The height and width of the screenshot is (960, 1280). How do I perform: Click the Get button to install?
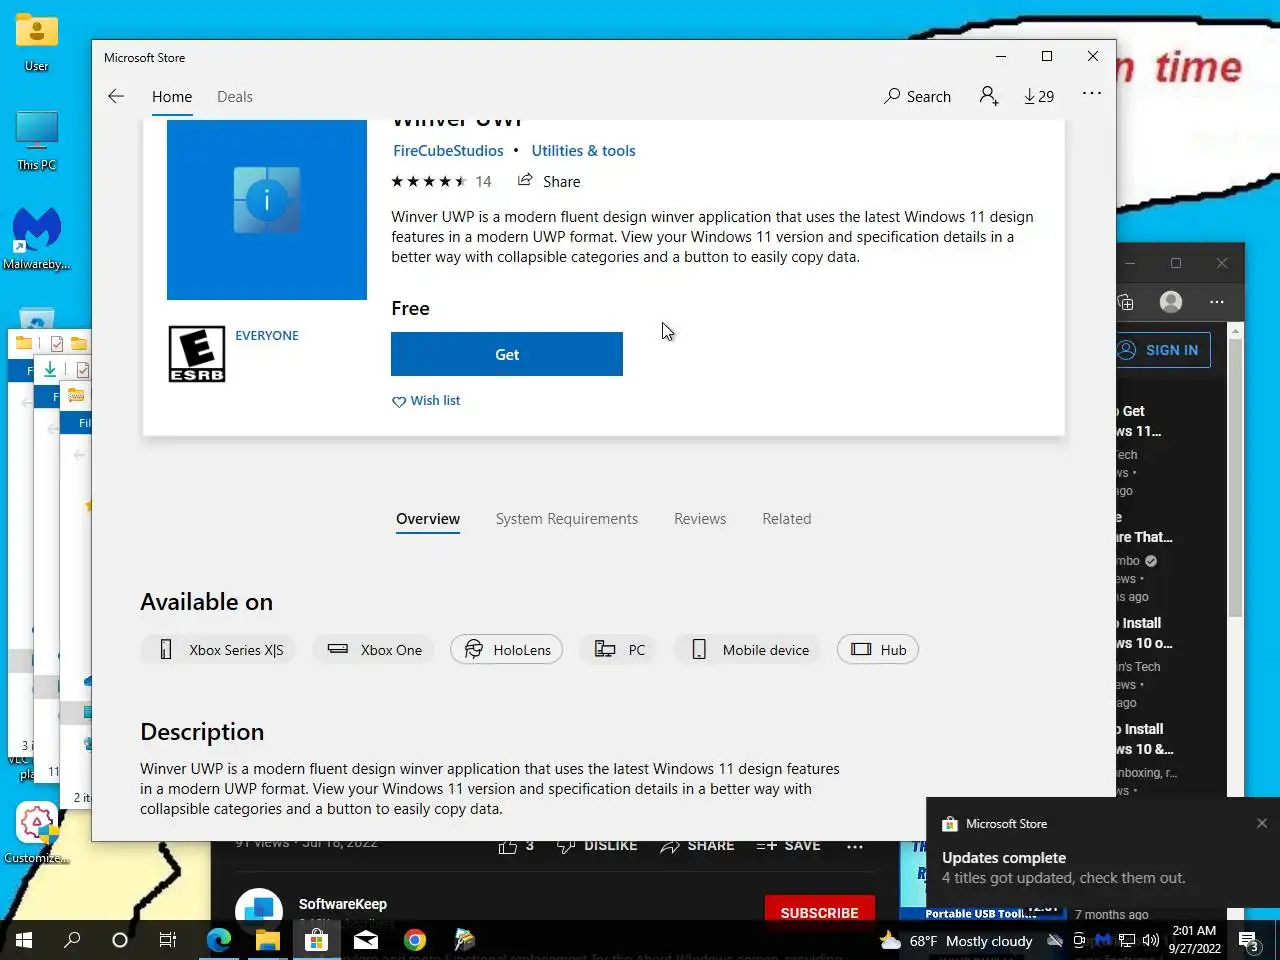tap(507, 354)
